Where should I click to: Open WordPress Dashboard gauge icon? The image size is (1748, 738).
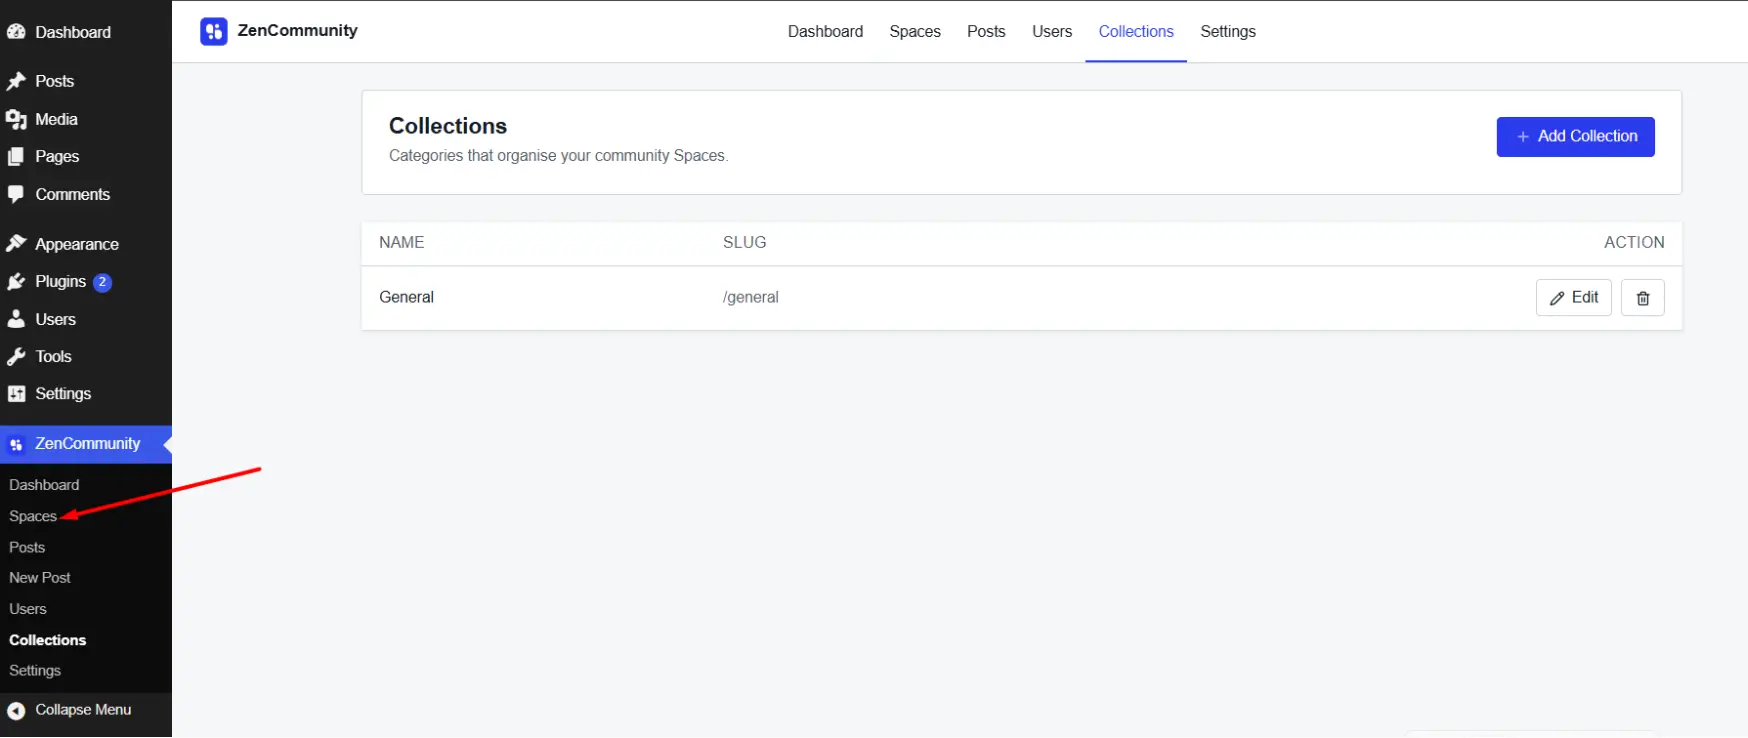point(16,32)
